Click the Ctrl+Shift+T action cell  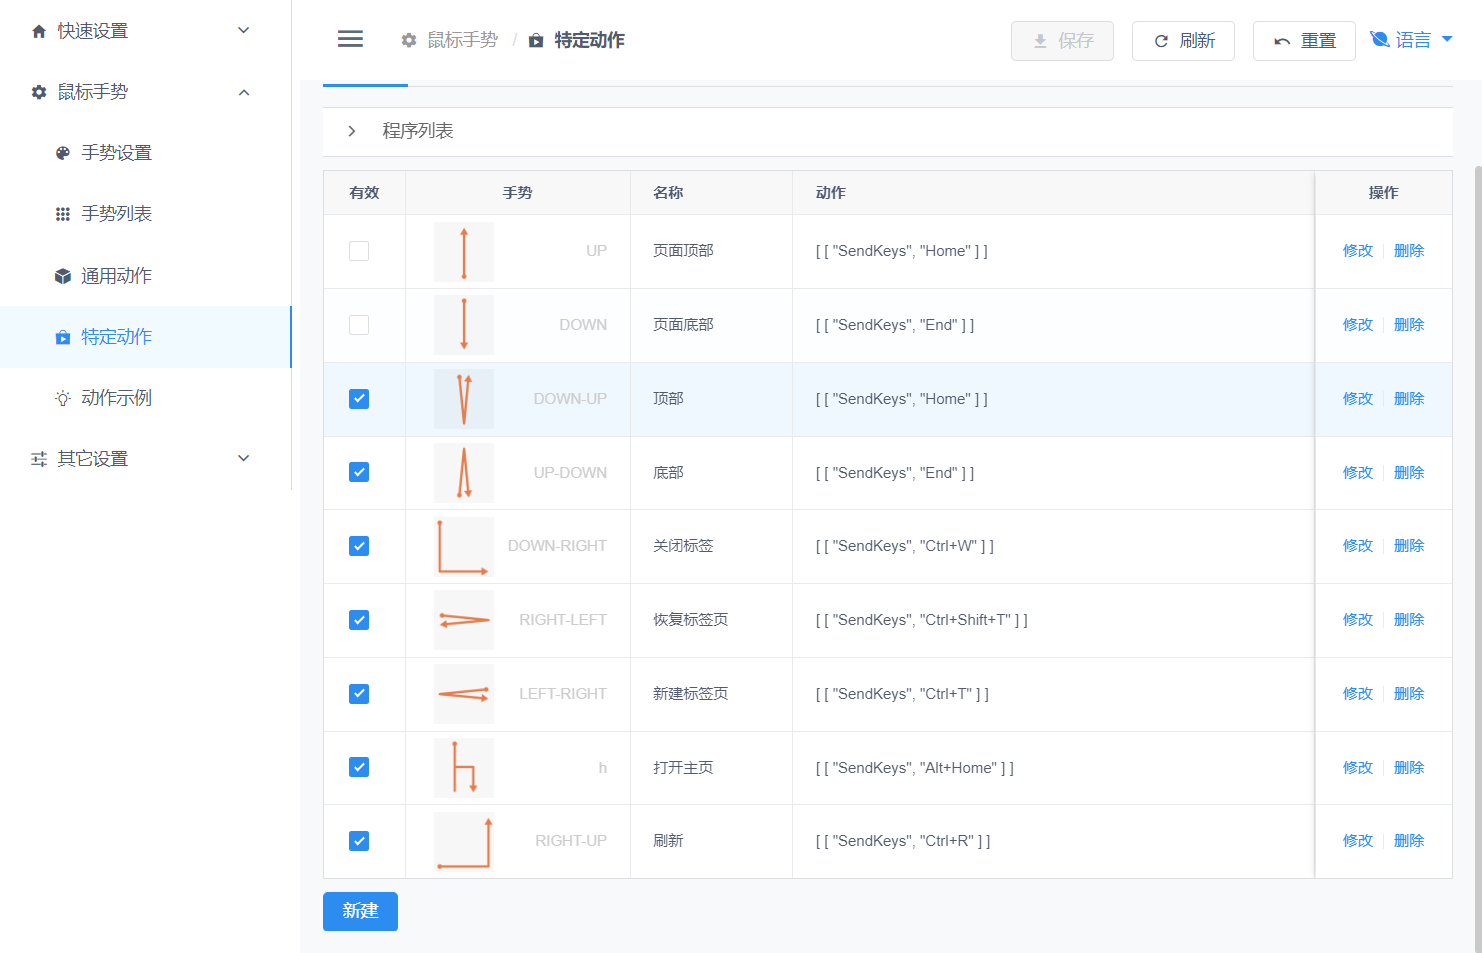click(x=1053, y=620)
